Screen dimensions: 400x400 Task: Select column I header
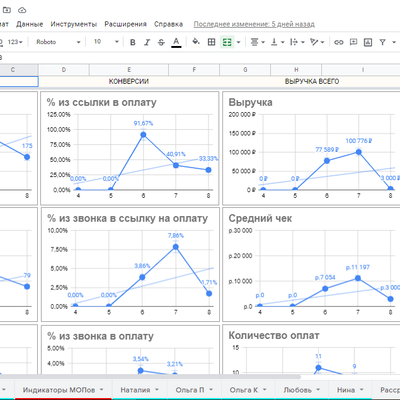click(361, 70)
